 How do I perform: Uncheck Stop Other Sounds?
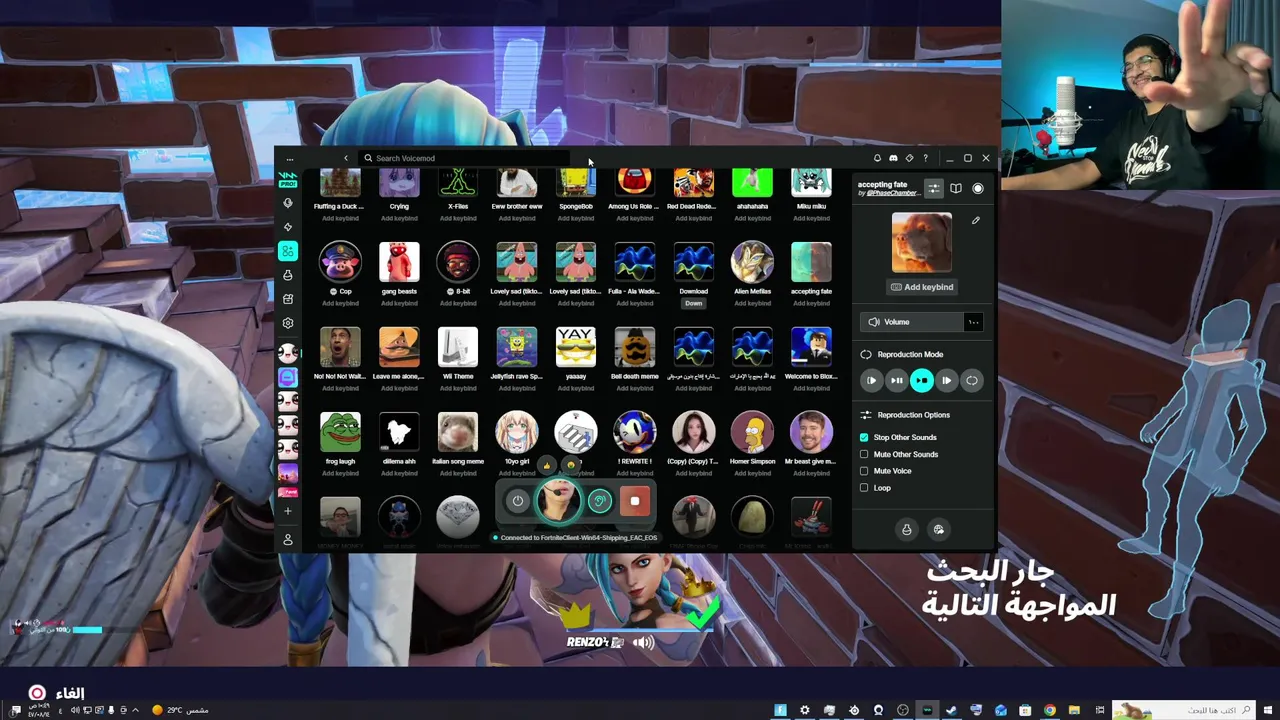point(864,437)
